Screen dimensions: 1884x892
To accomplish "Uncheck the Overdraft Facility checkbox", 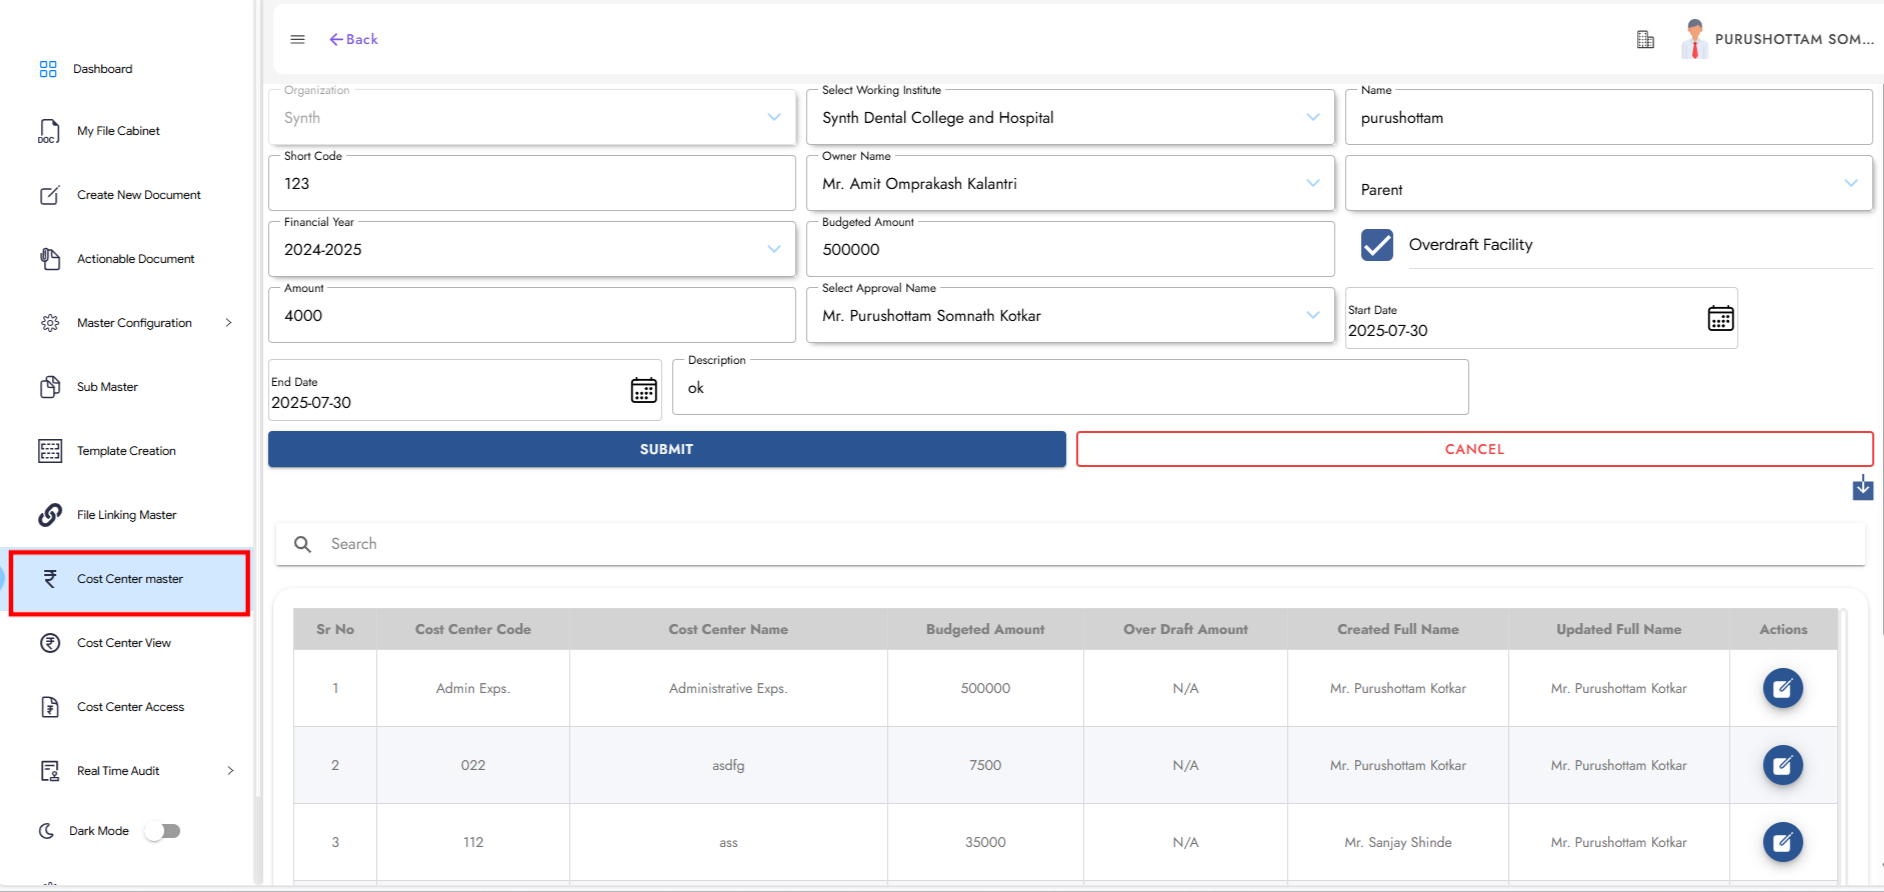I will [x=1377, y=245].
